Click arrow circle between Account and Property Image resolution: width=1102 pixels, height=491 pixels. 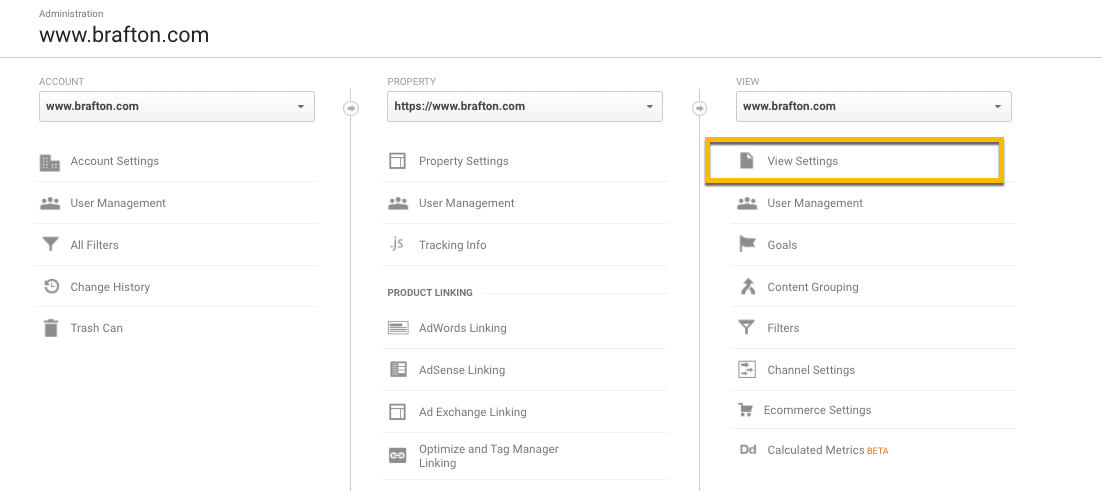click(x=351, y=108)
